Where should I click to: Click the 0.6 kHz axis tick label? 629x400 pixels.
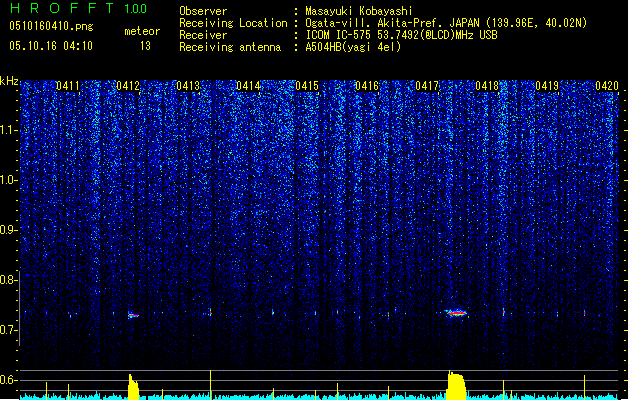point(9,380)
